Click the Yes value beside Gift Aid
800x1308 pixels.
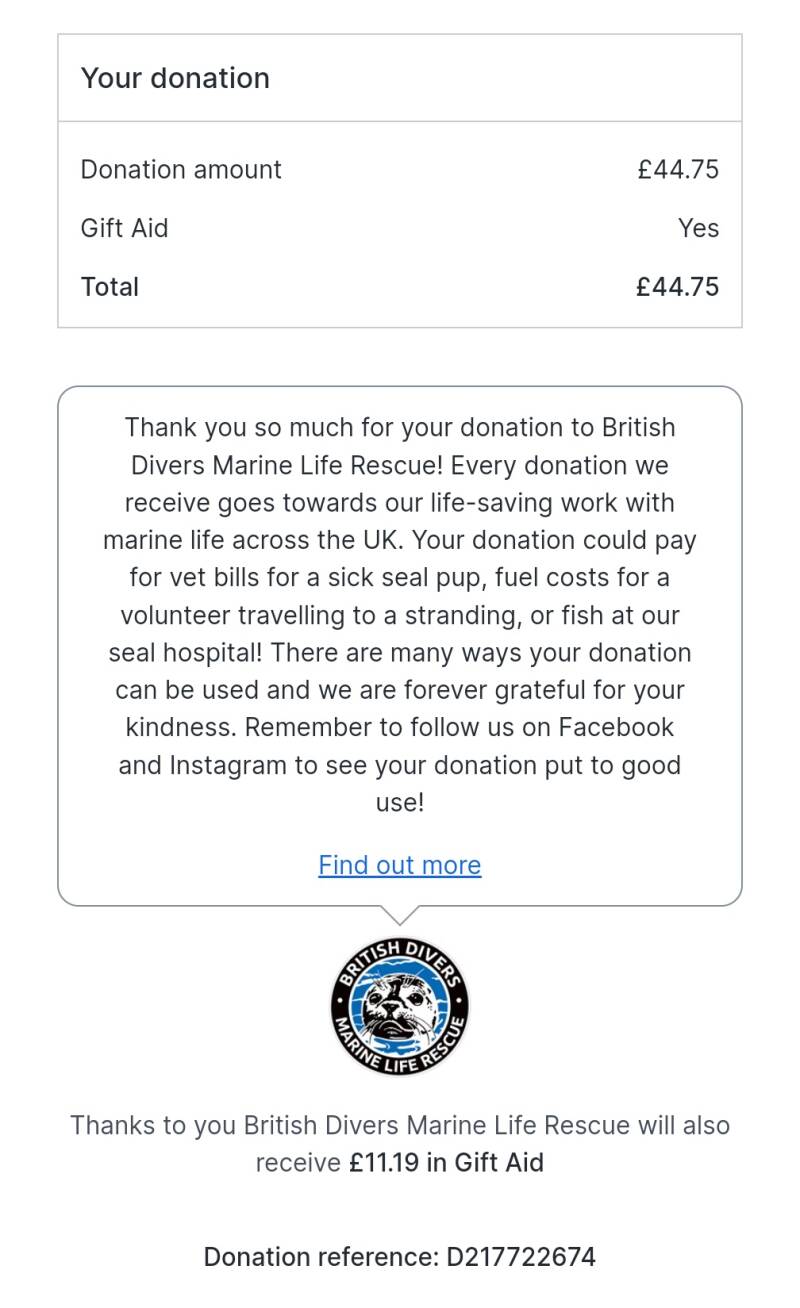698,228
